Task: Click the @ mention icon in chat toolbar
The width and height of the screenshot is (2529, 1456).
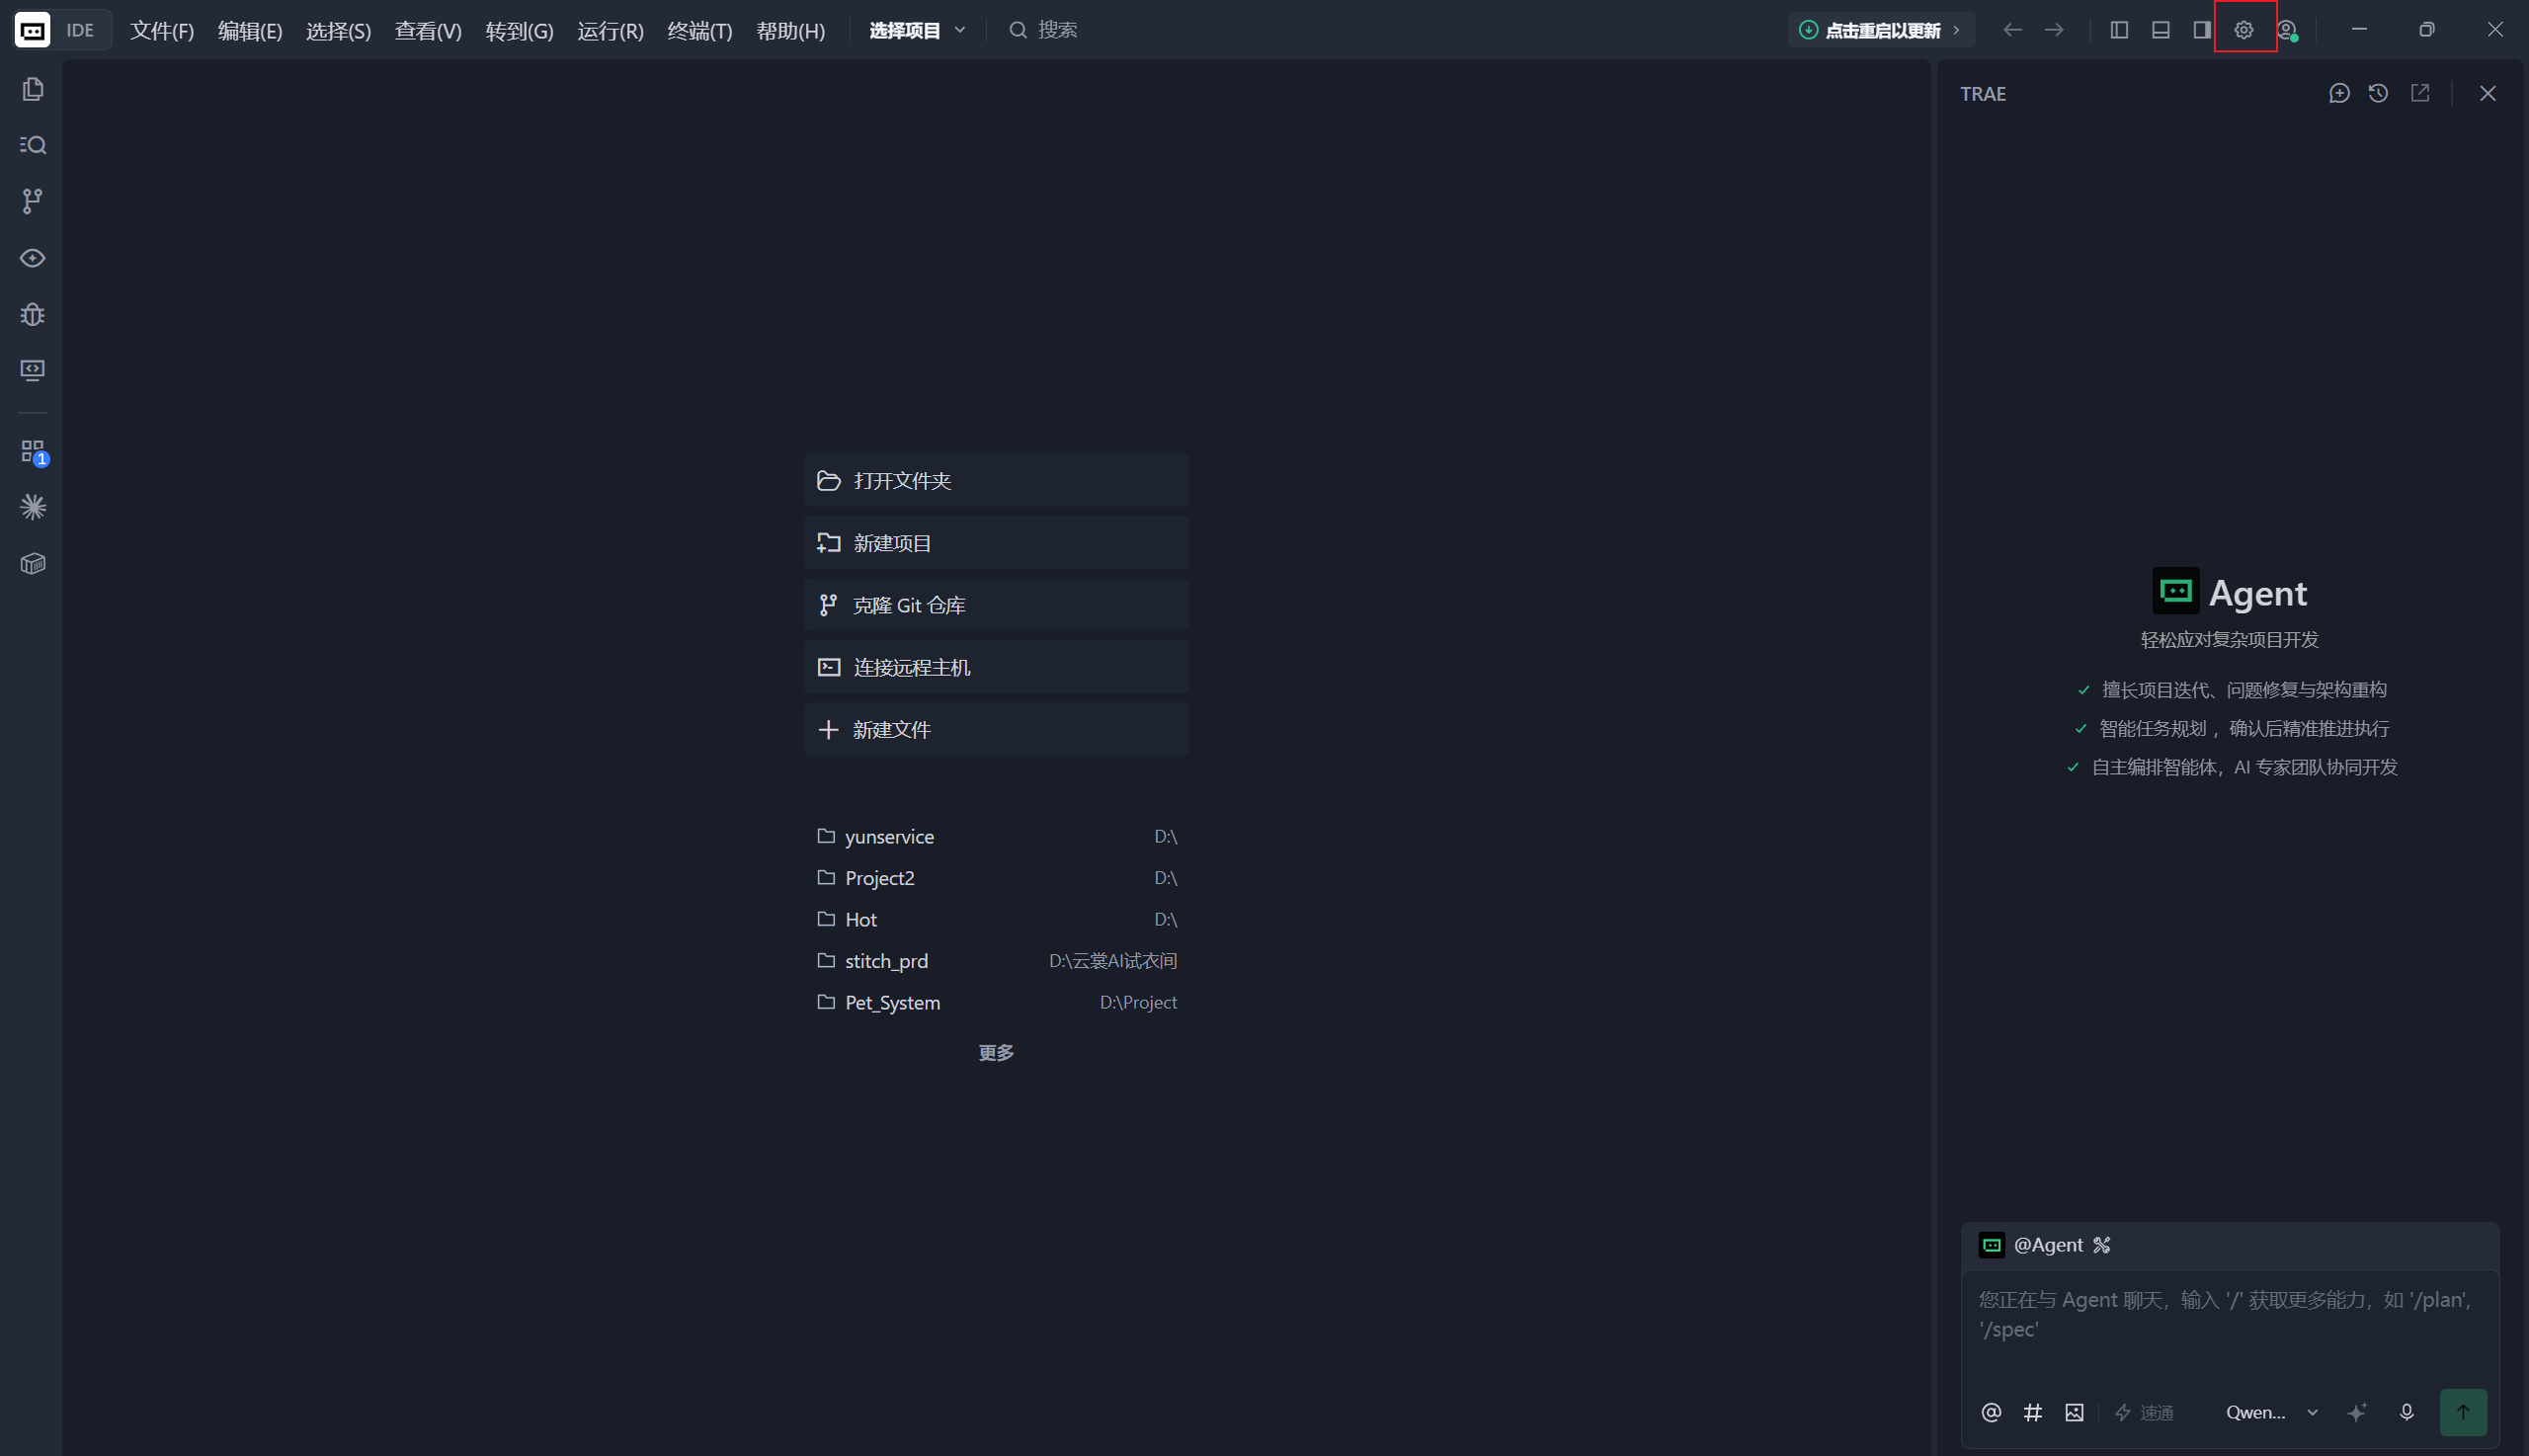Action: pyautogui.click(x=1991, y=1412)
